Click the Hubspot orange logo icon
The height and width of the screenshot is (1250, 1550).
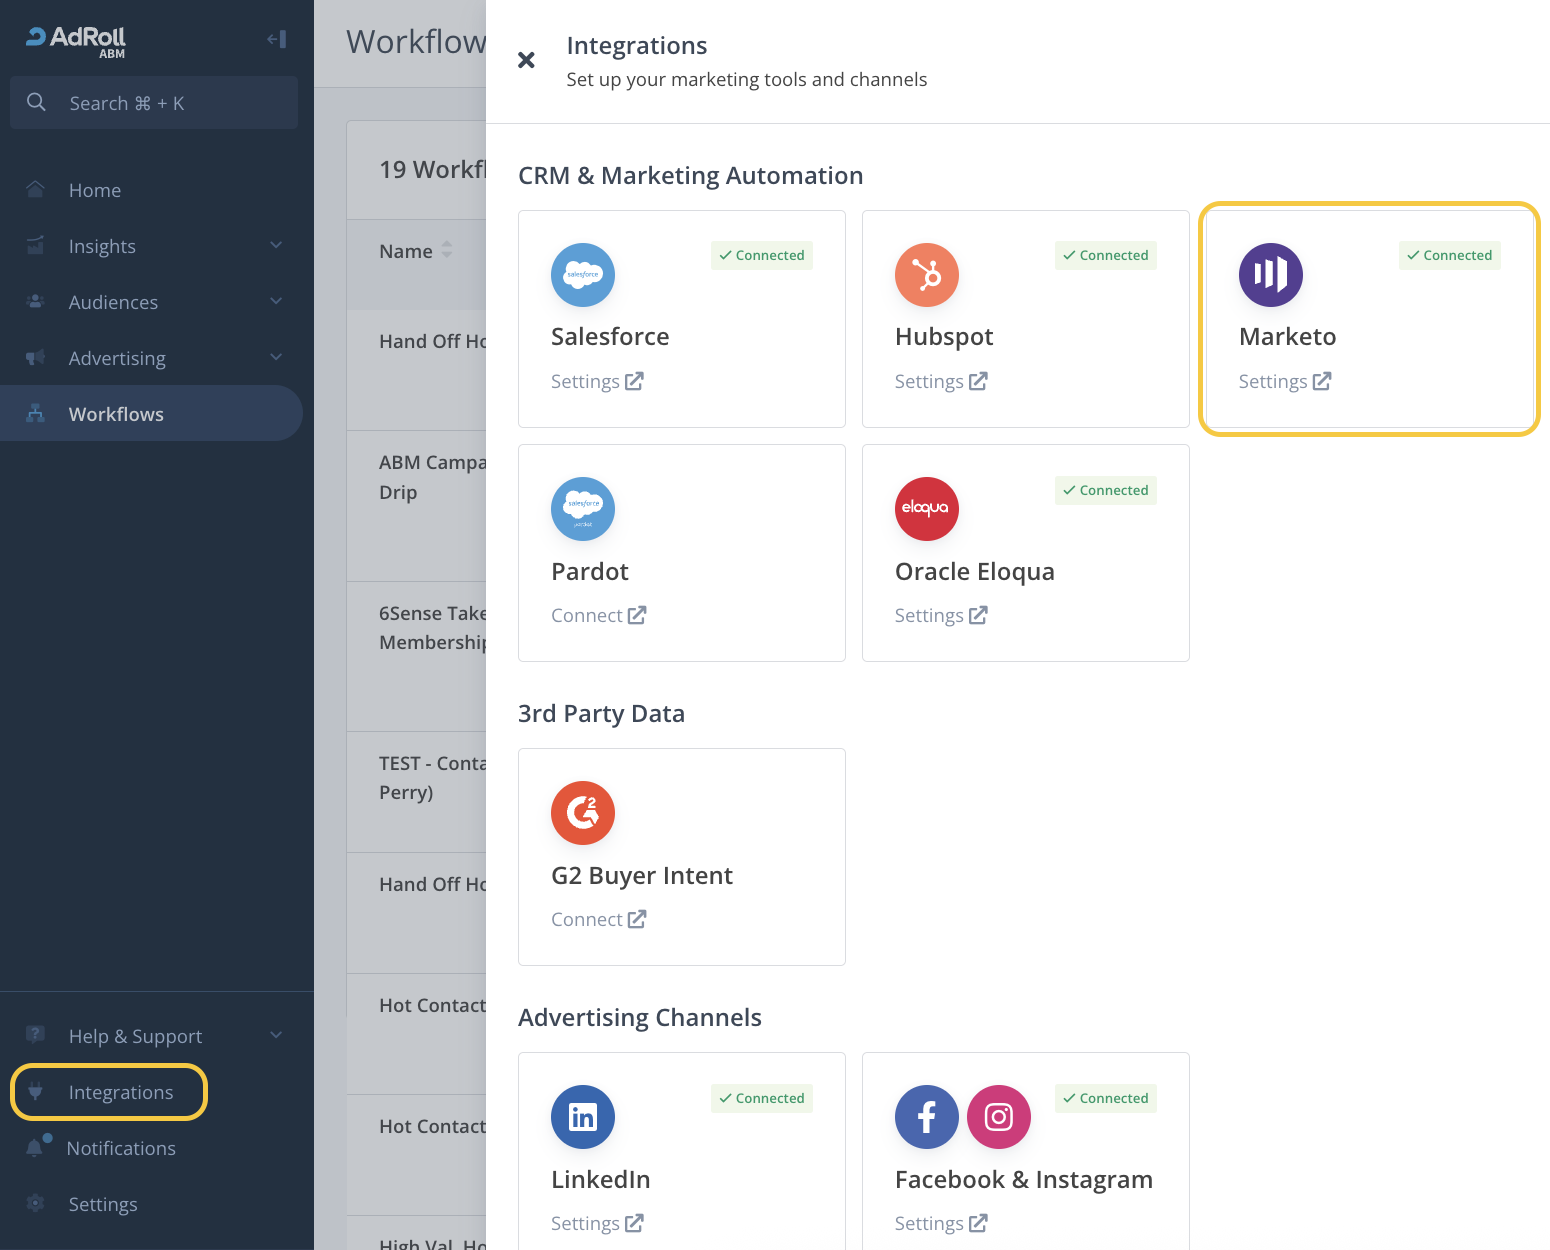coord(926,275)
